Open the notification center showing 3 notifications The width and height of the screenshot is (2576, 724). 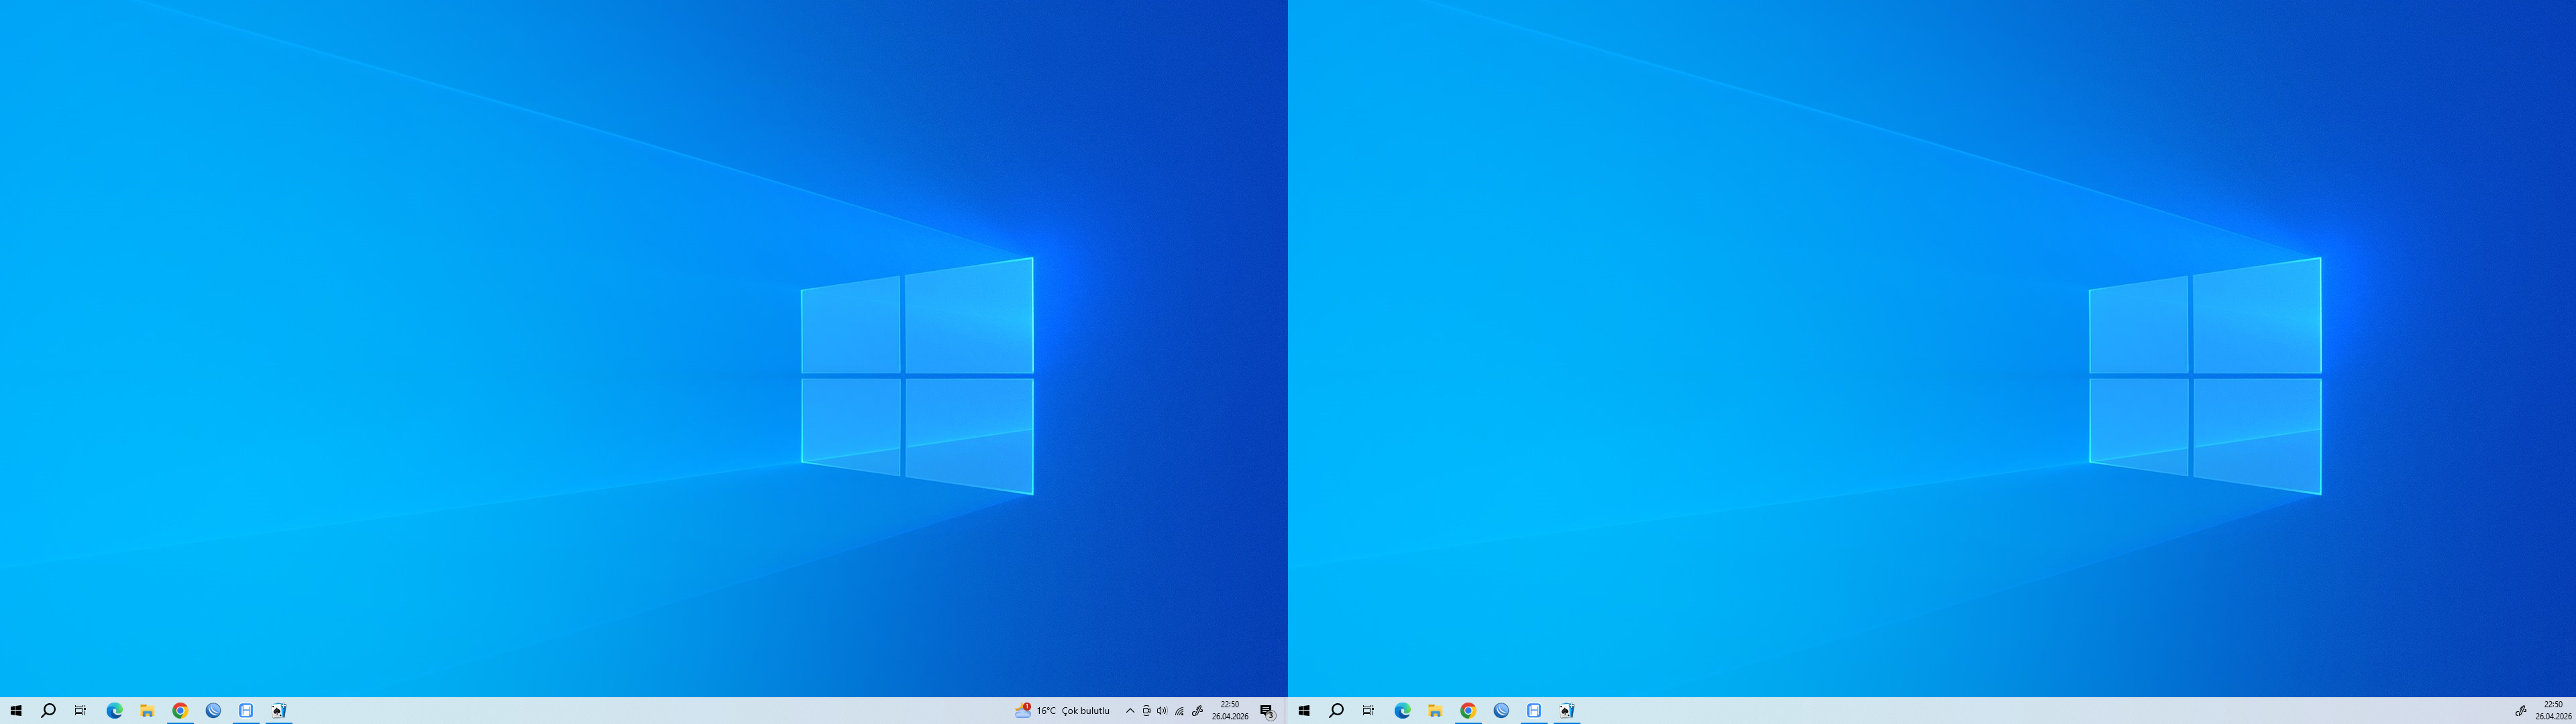pos(1267,711)
